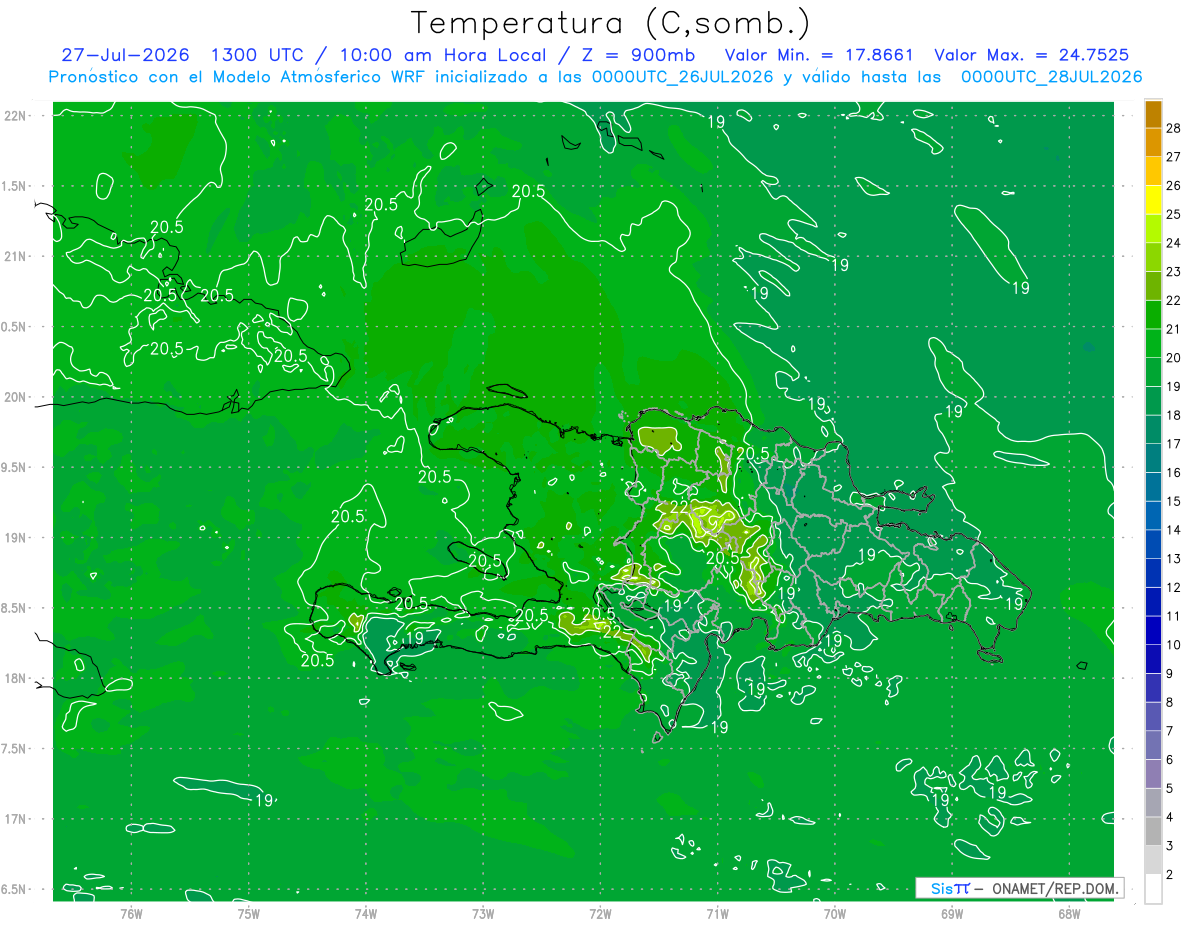1200x927 pixels.
Task: Click the '71W' longitude axis label
Action: pos(717,914)
